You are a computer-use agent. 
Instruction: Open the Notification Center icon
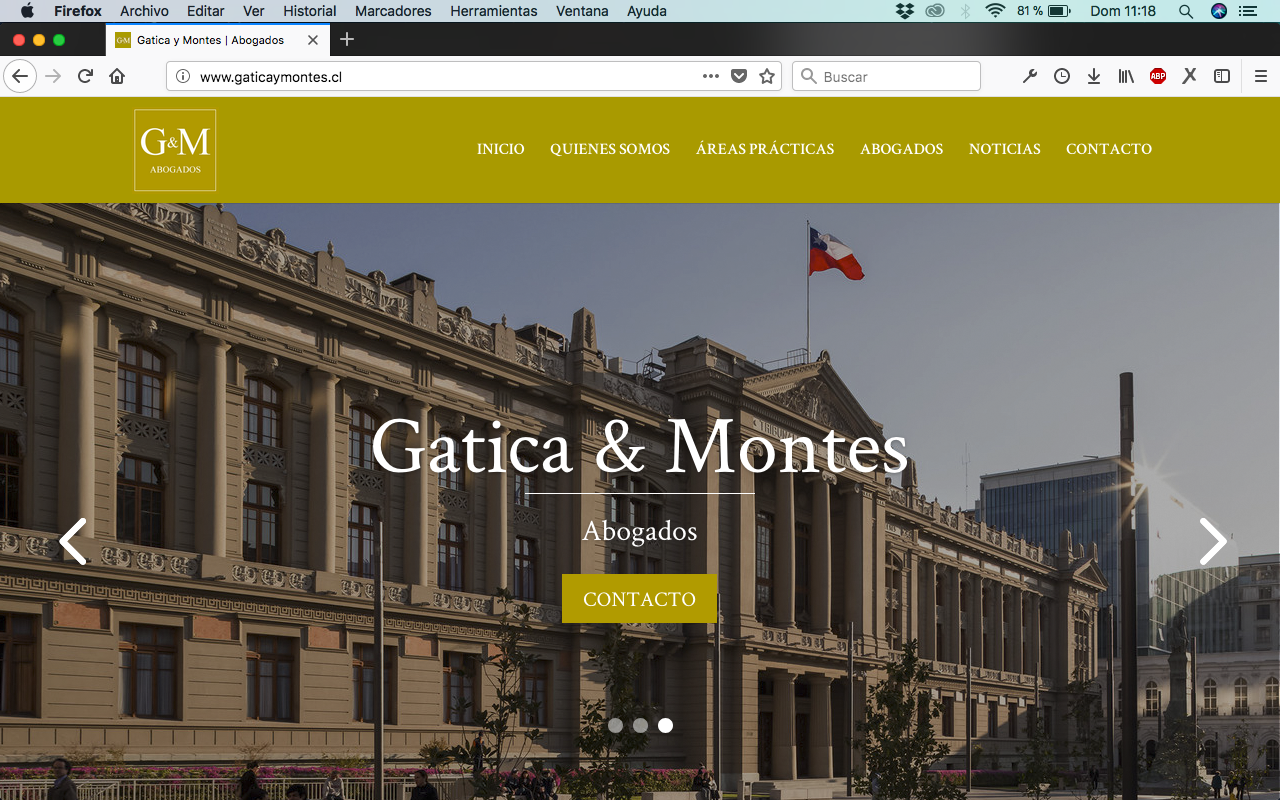1247,11
